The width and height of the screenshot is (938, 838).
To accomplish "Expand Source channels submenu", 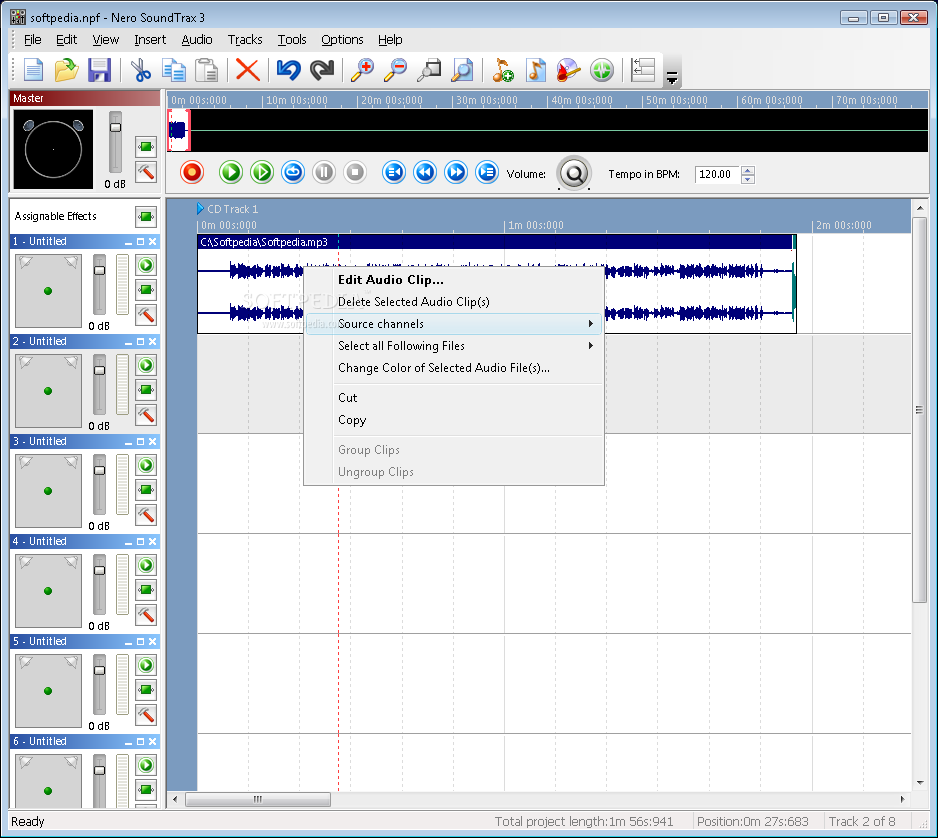I will pos(454,324).
